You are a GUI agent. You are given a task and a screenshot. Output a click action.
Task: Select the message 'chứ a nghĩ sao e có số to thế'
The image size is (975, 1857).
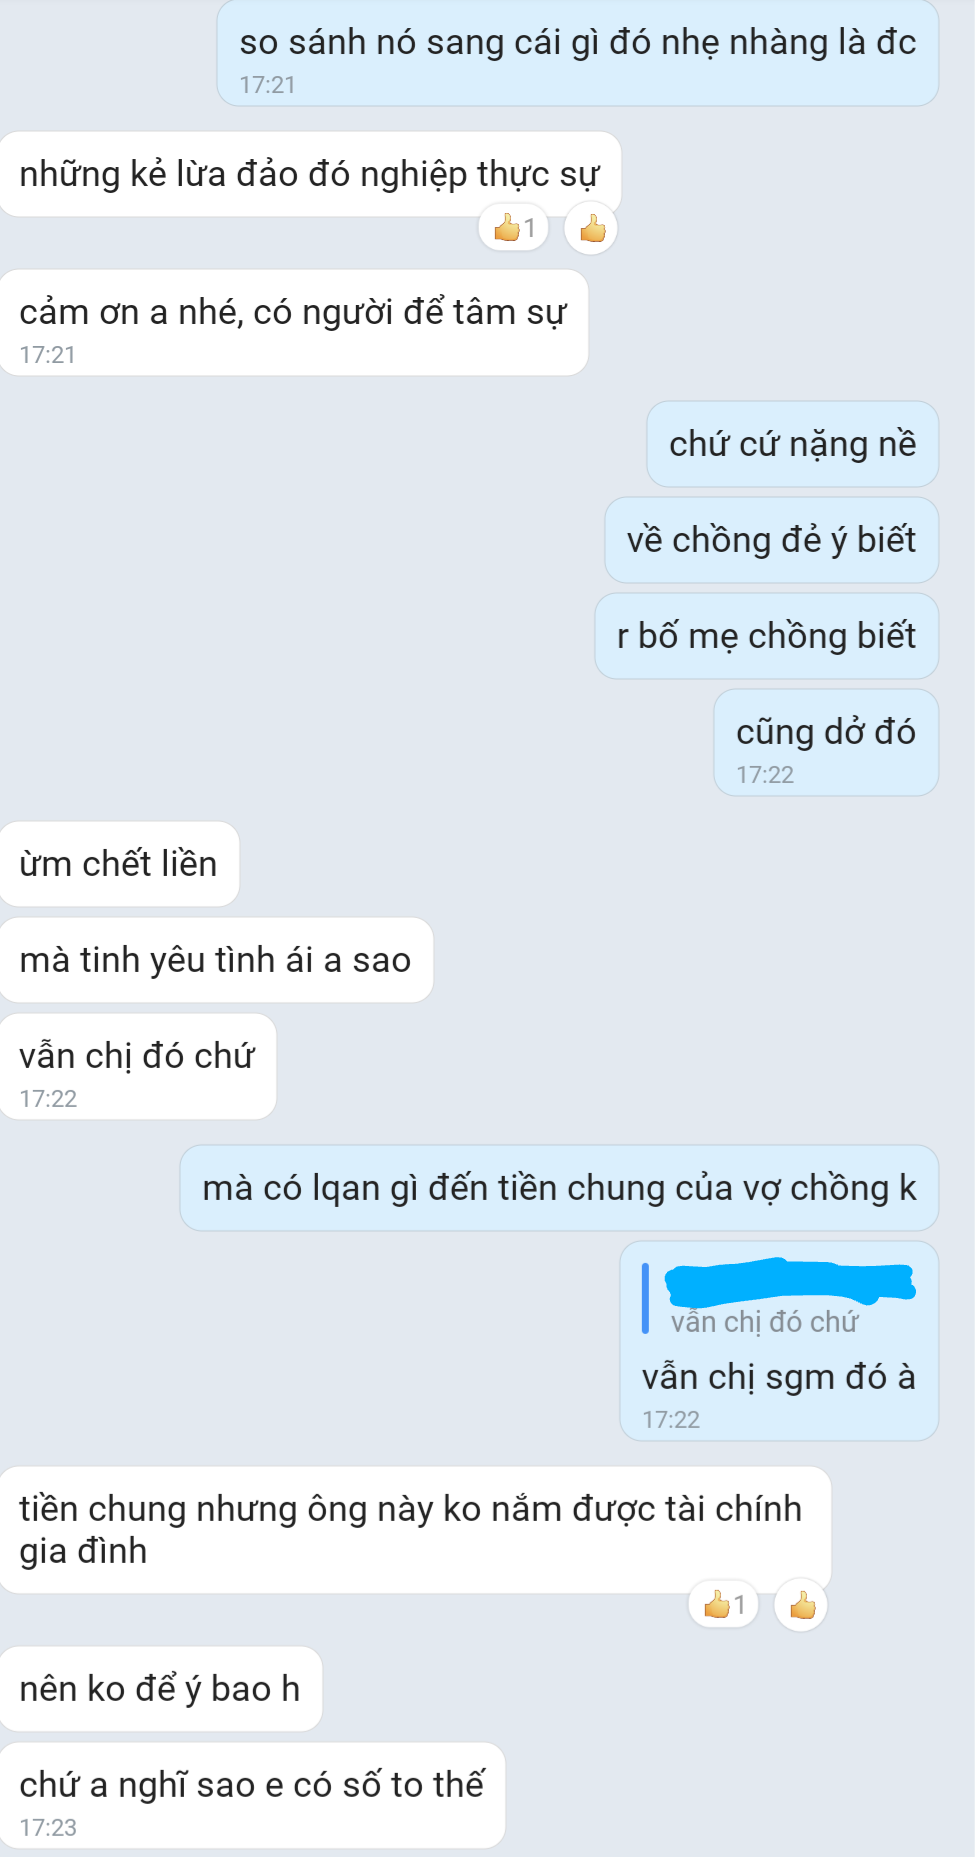point(252,1796)
